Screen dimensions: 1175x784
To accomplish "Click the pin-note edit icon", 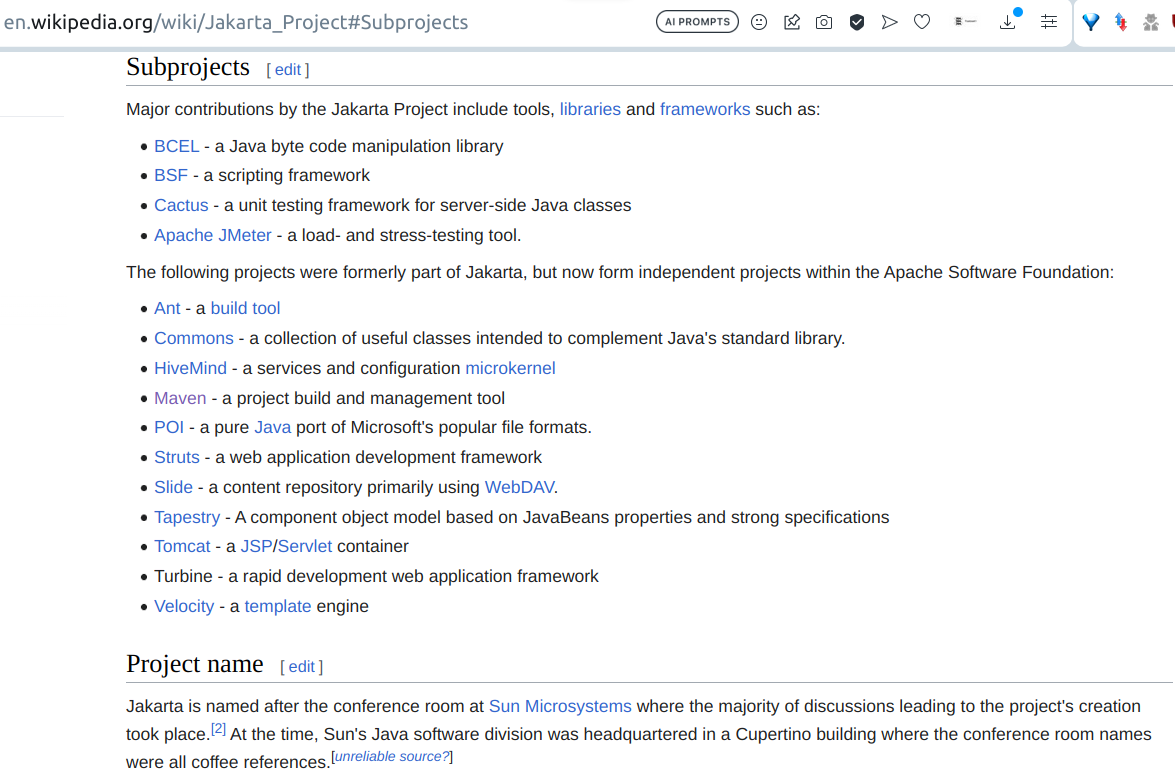I will (x=791, y=22).
